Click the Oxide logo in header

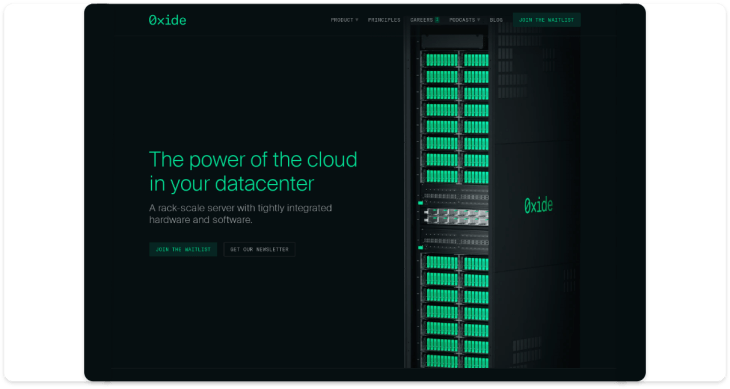[167, 20]
